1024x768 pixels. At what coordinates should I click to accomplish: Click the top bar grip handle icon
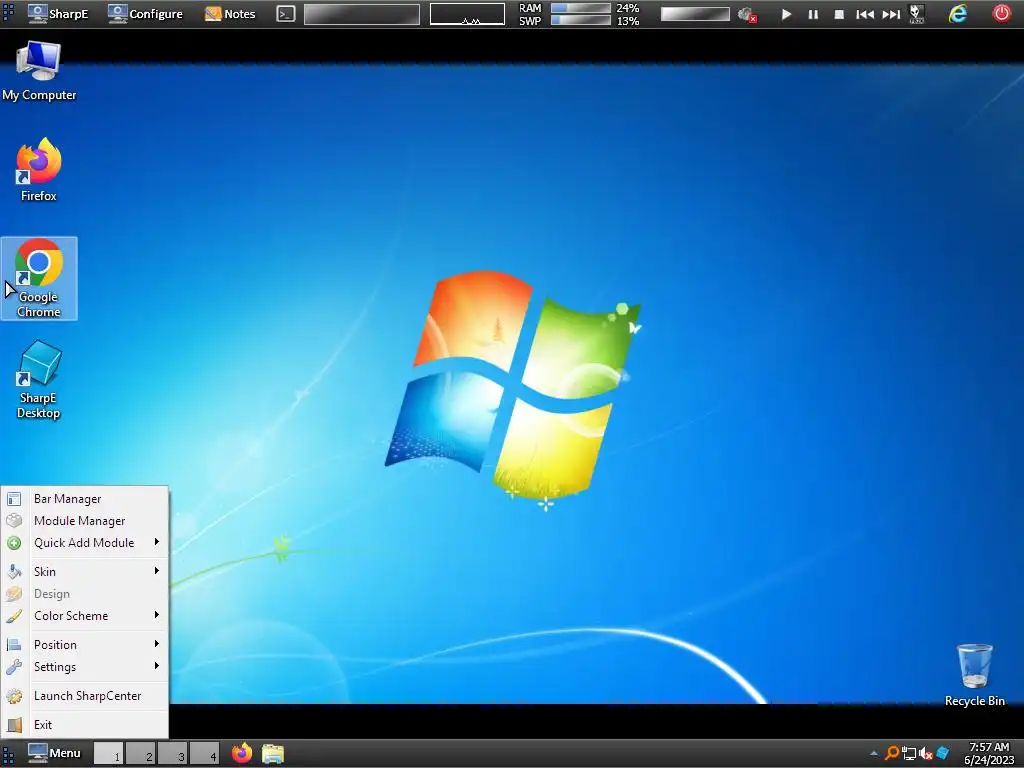click(x=8, y=13)
